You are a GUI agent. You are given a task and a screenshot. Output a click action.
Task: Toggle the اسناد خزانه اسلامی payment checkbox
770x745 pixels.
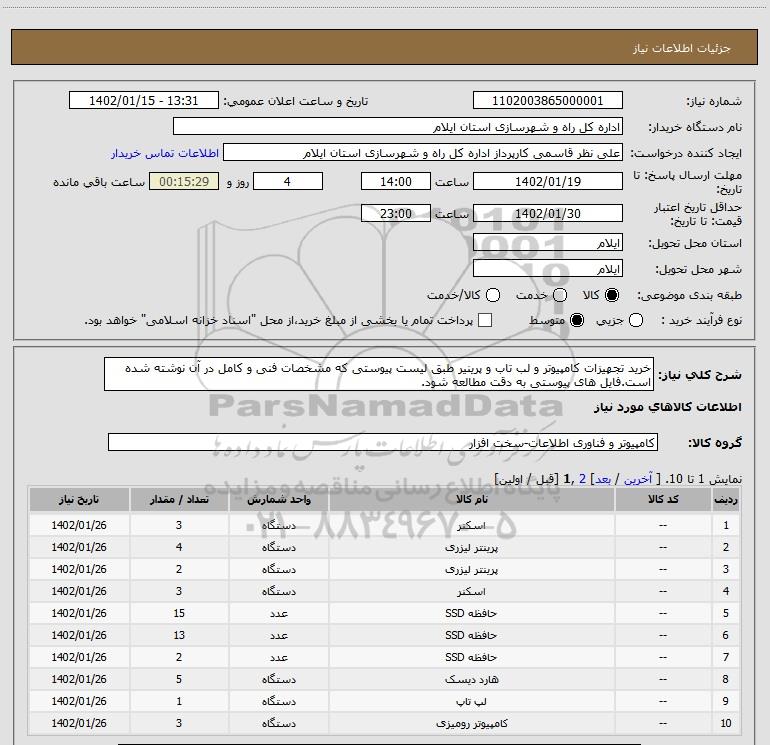(485, 321)
